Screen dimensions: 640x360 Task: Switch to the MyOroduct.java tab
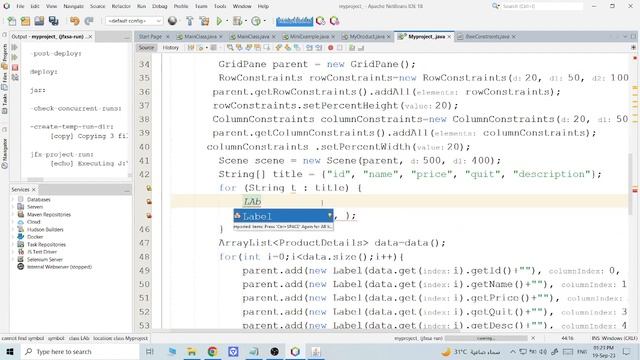point(367,37)
